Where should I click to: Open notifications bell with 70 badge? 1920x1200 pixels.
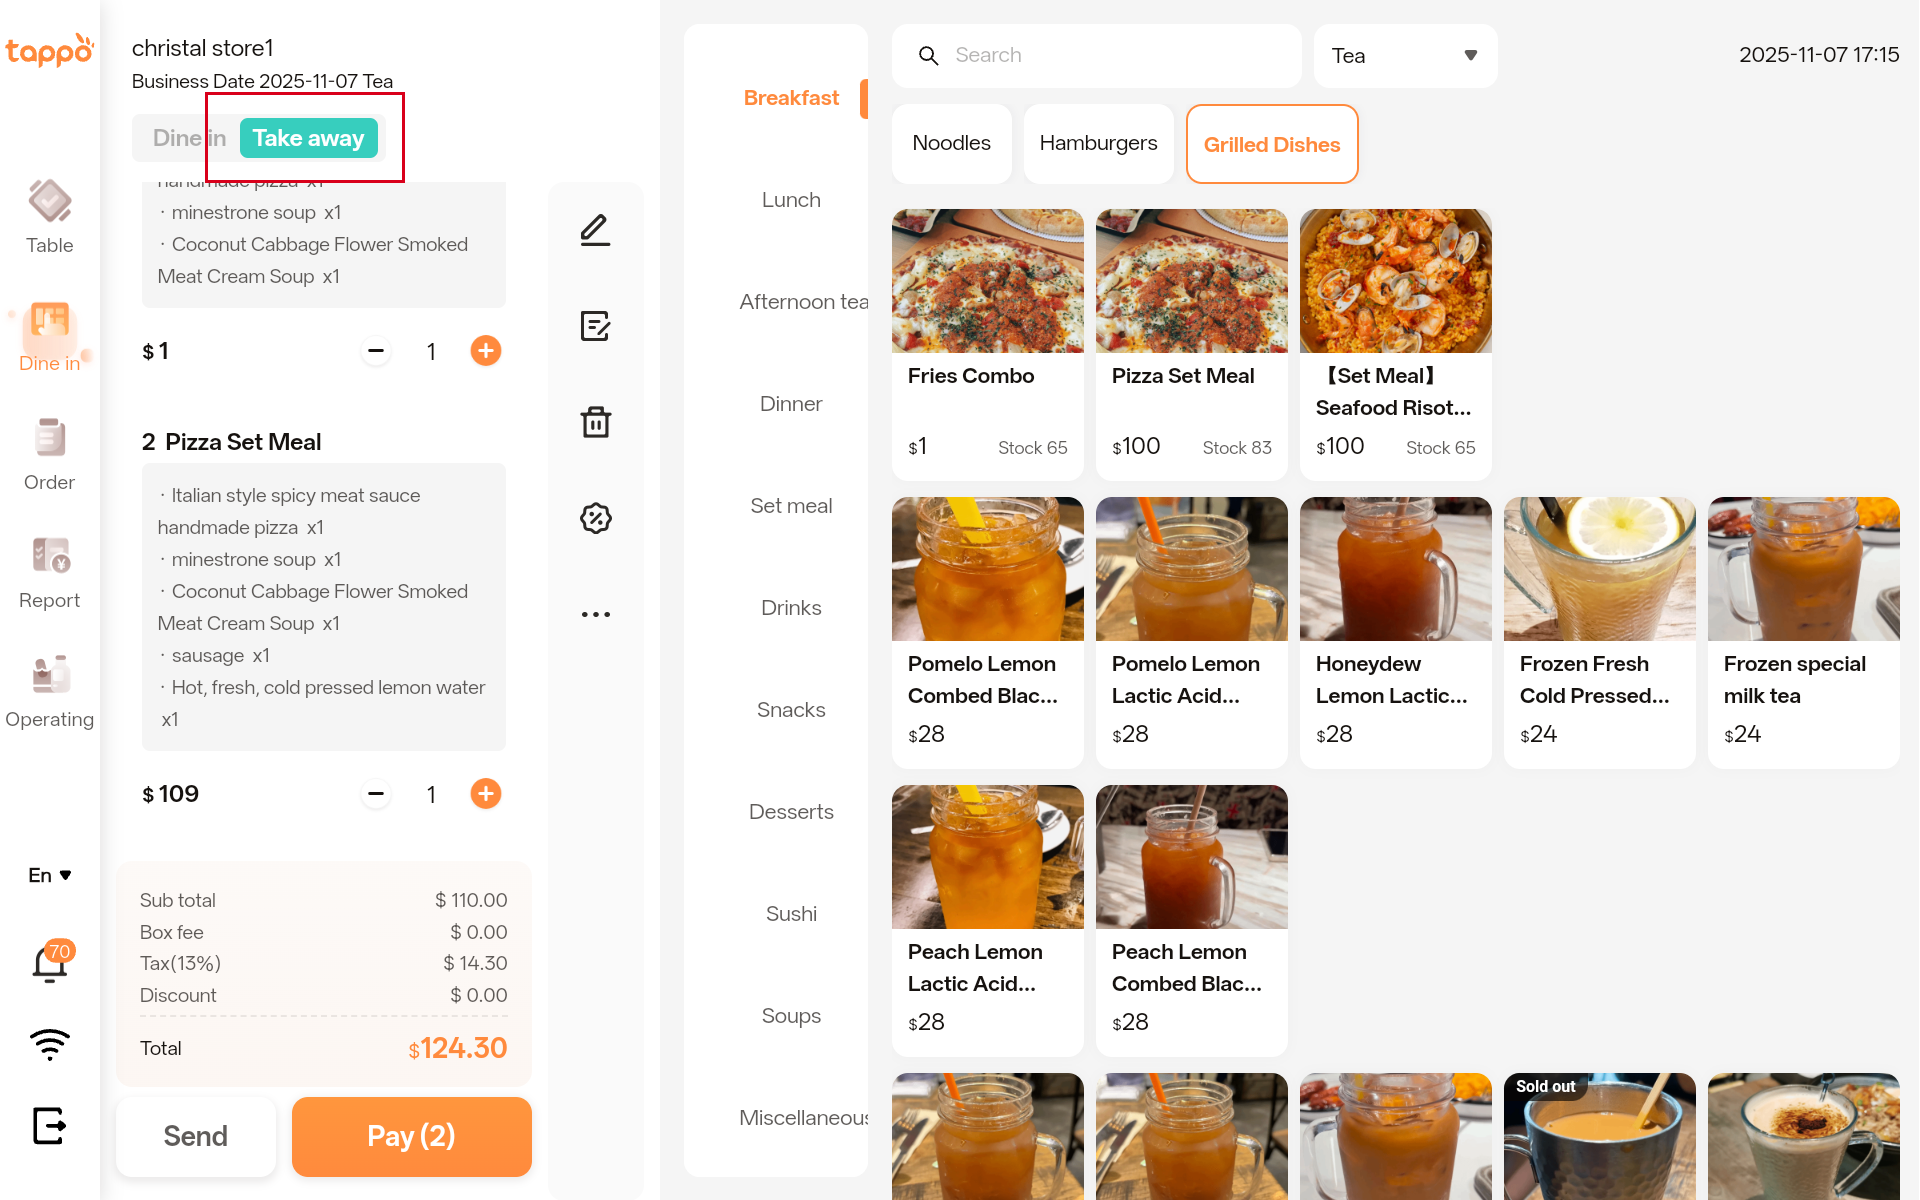point(50,963)
